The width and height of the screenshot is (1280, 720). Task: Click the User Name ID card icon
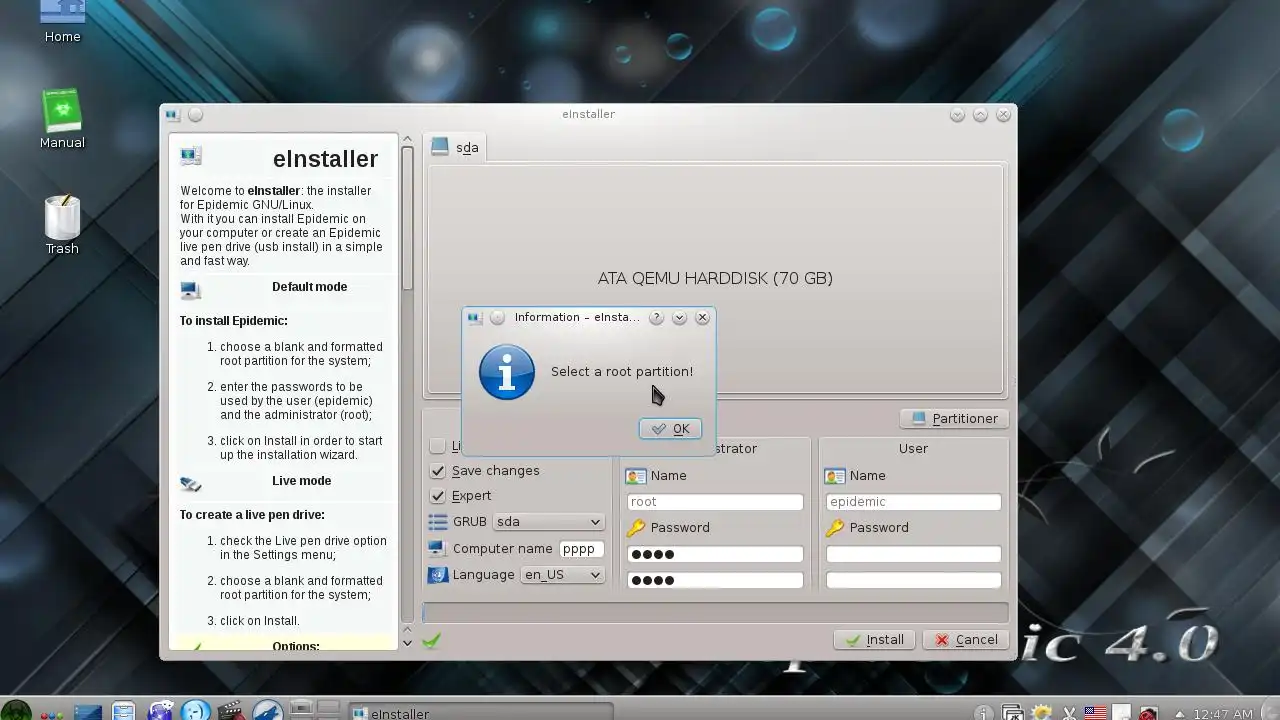click(835, 476)
